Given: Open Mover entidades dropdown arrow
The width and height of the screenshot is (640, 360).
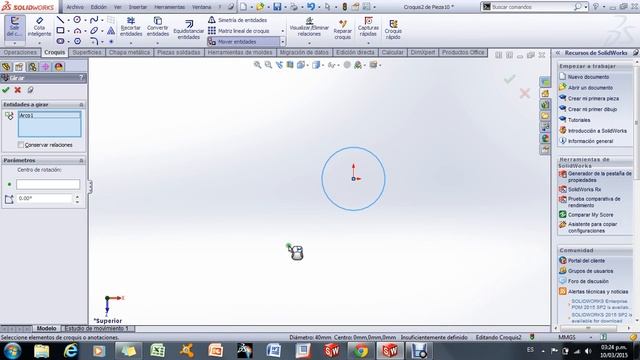Looking at the screenshot, I should pyautogui.click(x=282, y=42).
